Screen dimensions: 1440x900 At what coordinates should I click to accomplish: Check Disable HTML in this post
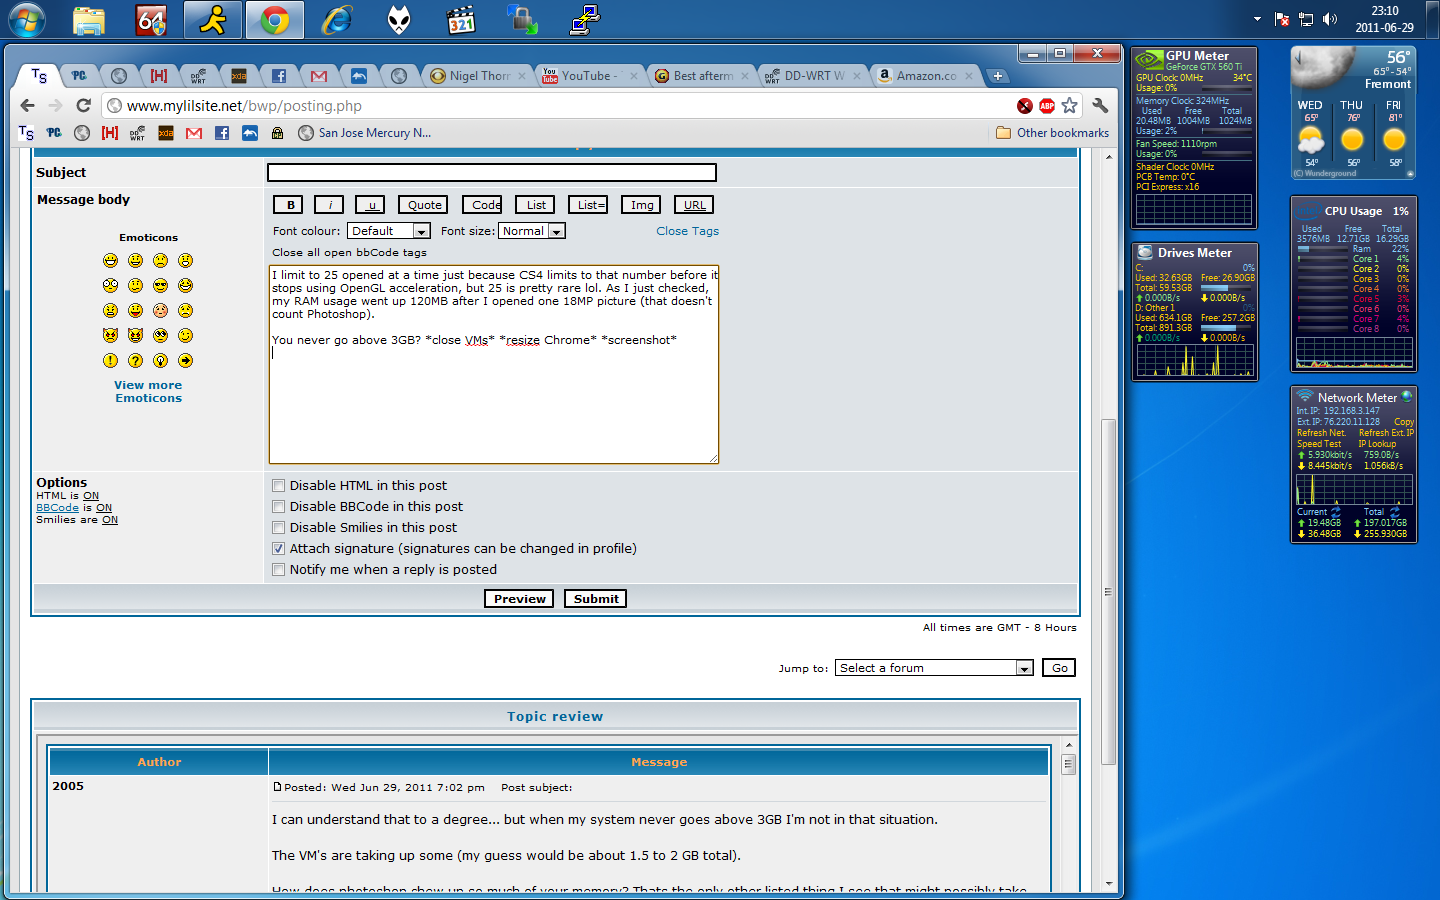tap(279, 486)
